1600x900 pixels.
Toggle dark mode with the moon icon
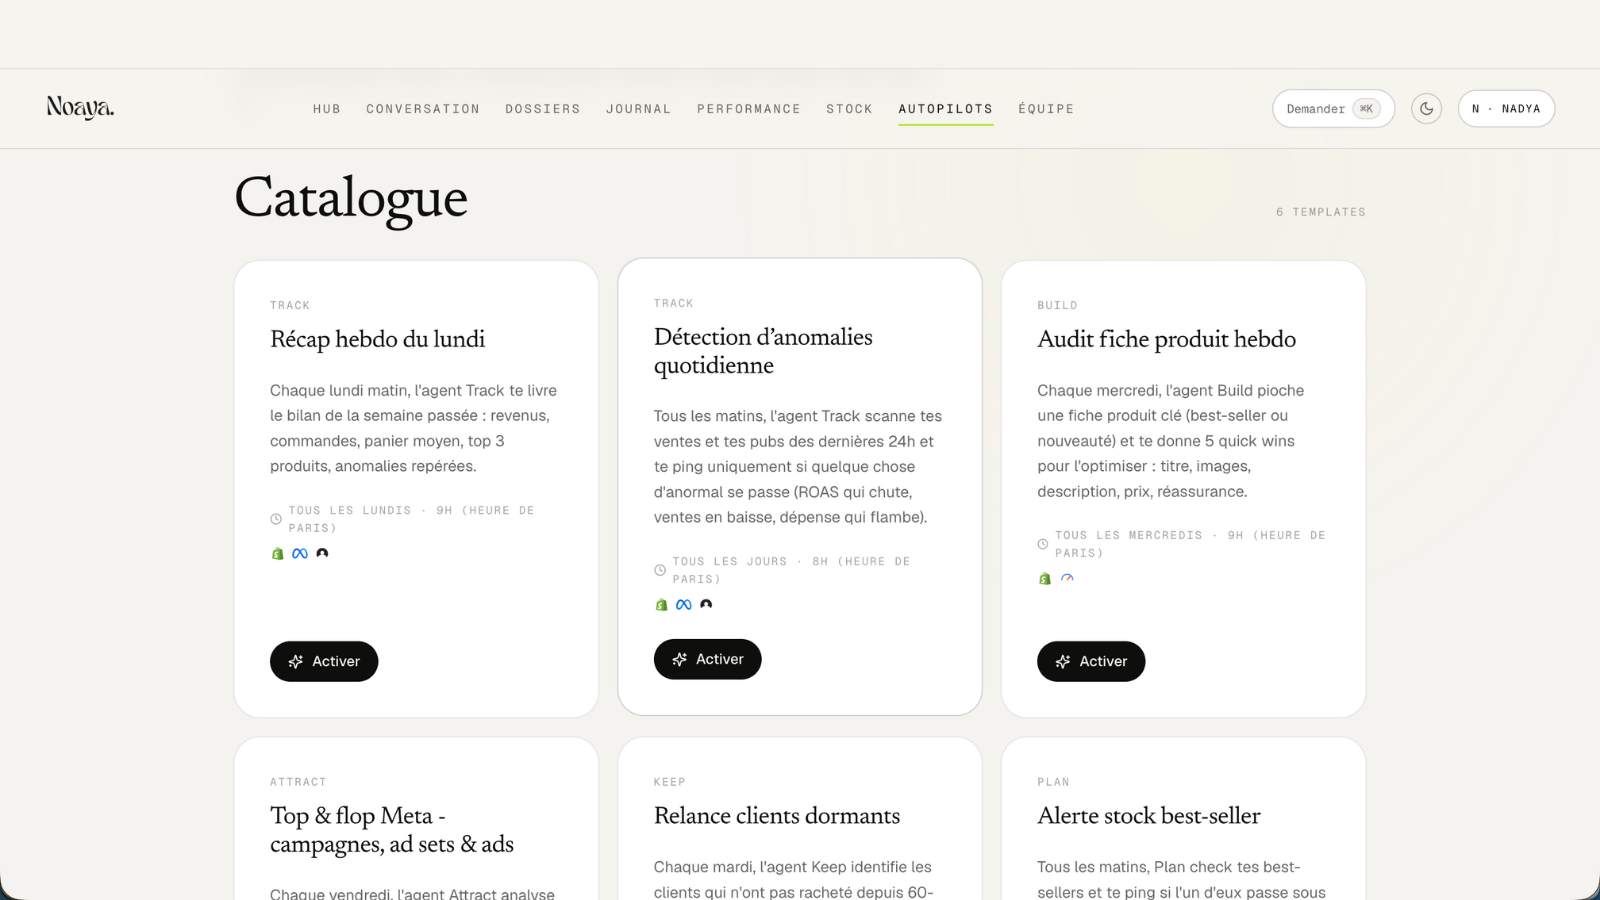tap(1426, 109)
